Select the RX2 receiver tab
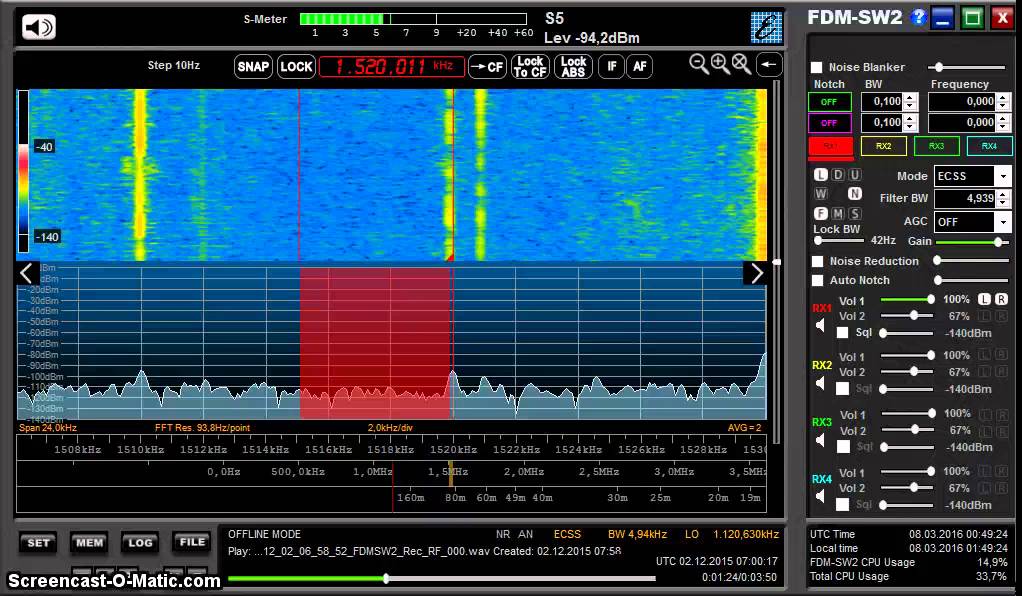1022x596 pixels. [883, 146]
